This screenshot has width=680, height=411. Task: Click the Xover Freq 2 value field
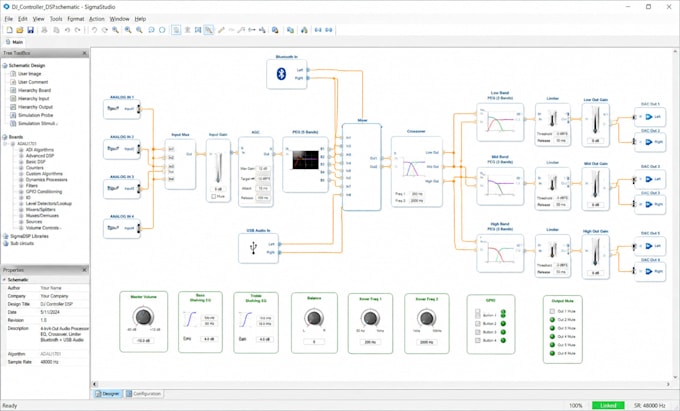[426, 342]
